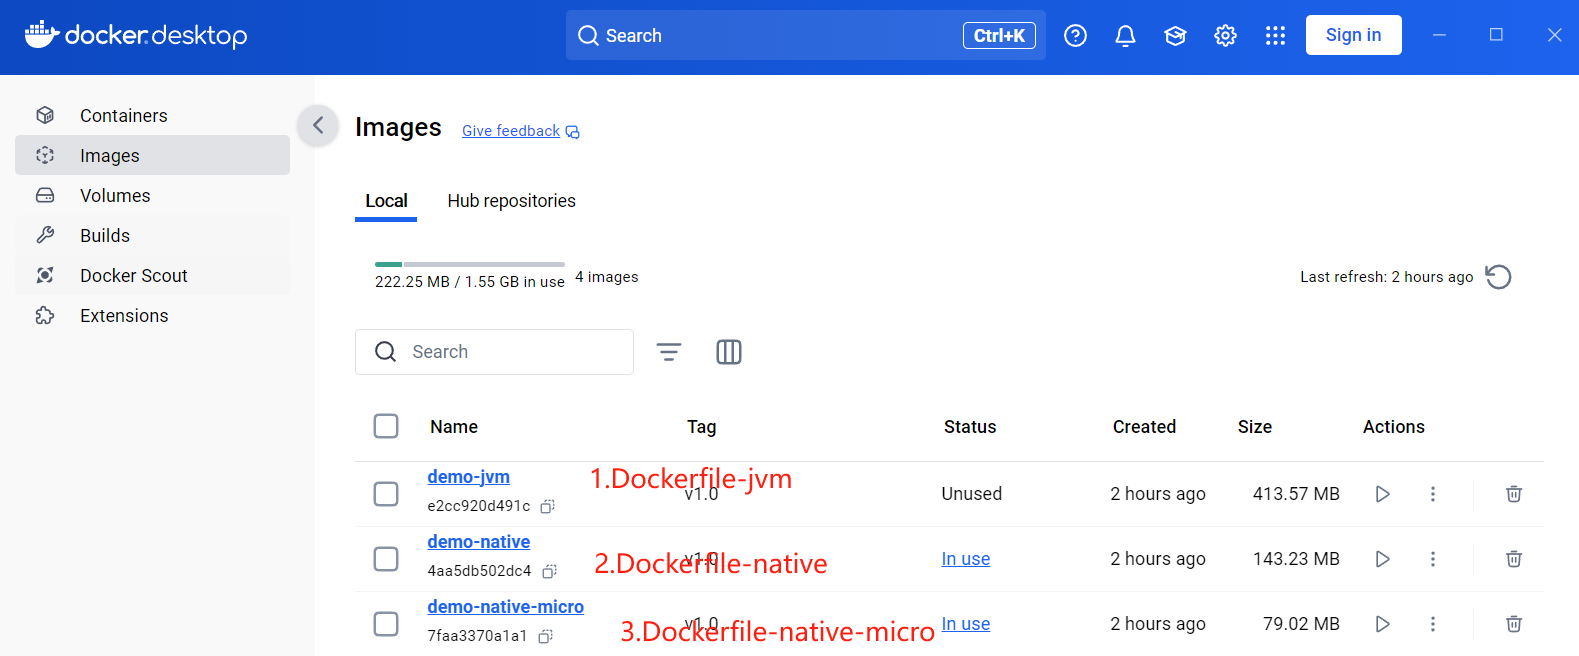1579x656 pixels.
Task: Switch to Hub repositories tab
Action: tap(511, 201)
